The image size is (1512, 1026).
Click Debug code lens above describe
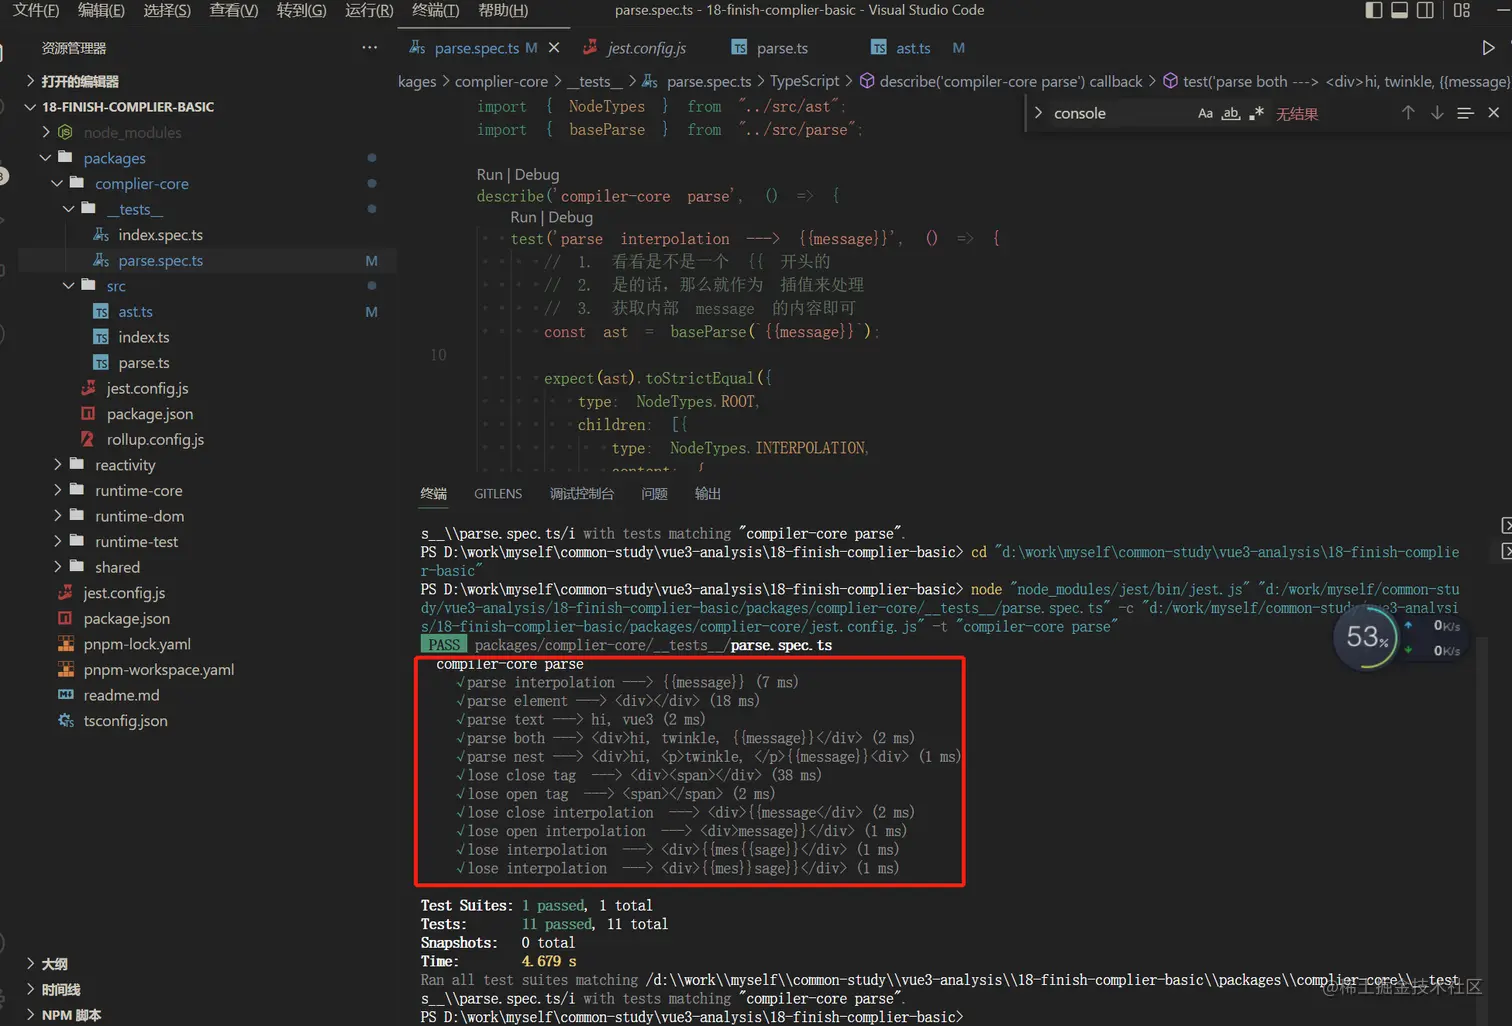coord(537,175)
